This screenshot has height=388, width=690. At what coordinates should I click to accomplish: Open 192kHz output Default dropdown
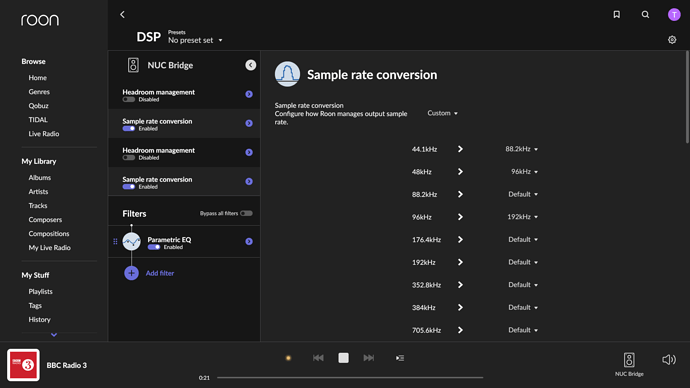523,262
